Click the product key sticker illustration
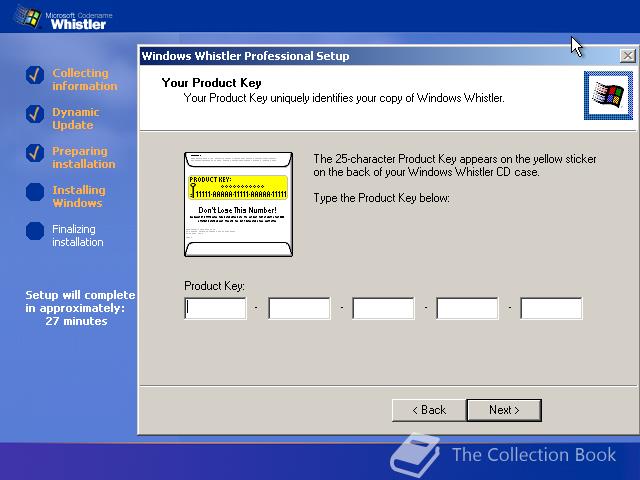This screenshot has height=480, width=640. tap(238, 204)
